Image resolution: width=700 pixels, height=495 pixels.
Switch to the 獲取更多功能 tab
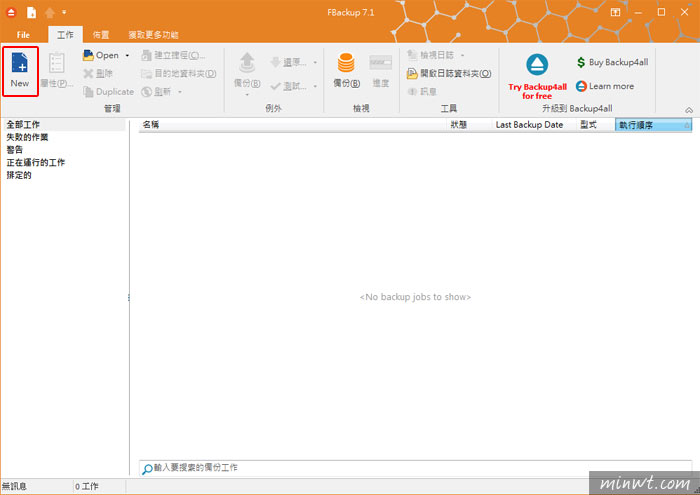(x=154, y=35)
